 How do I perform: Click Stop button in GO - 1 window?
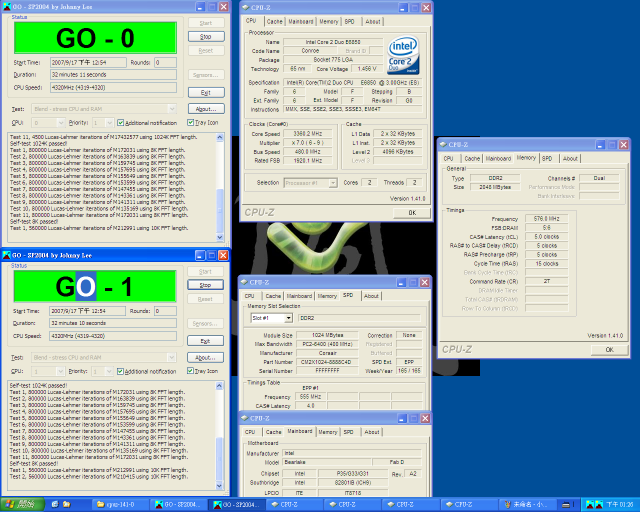coord(205,285)
